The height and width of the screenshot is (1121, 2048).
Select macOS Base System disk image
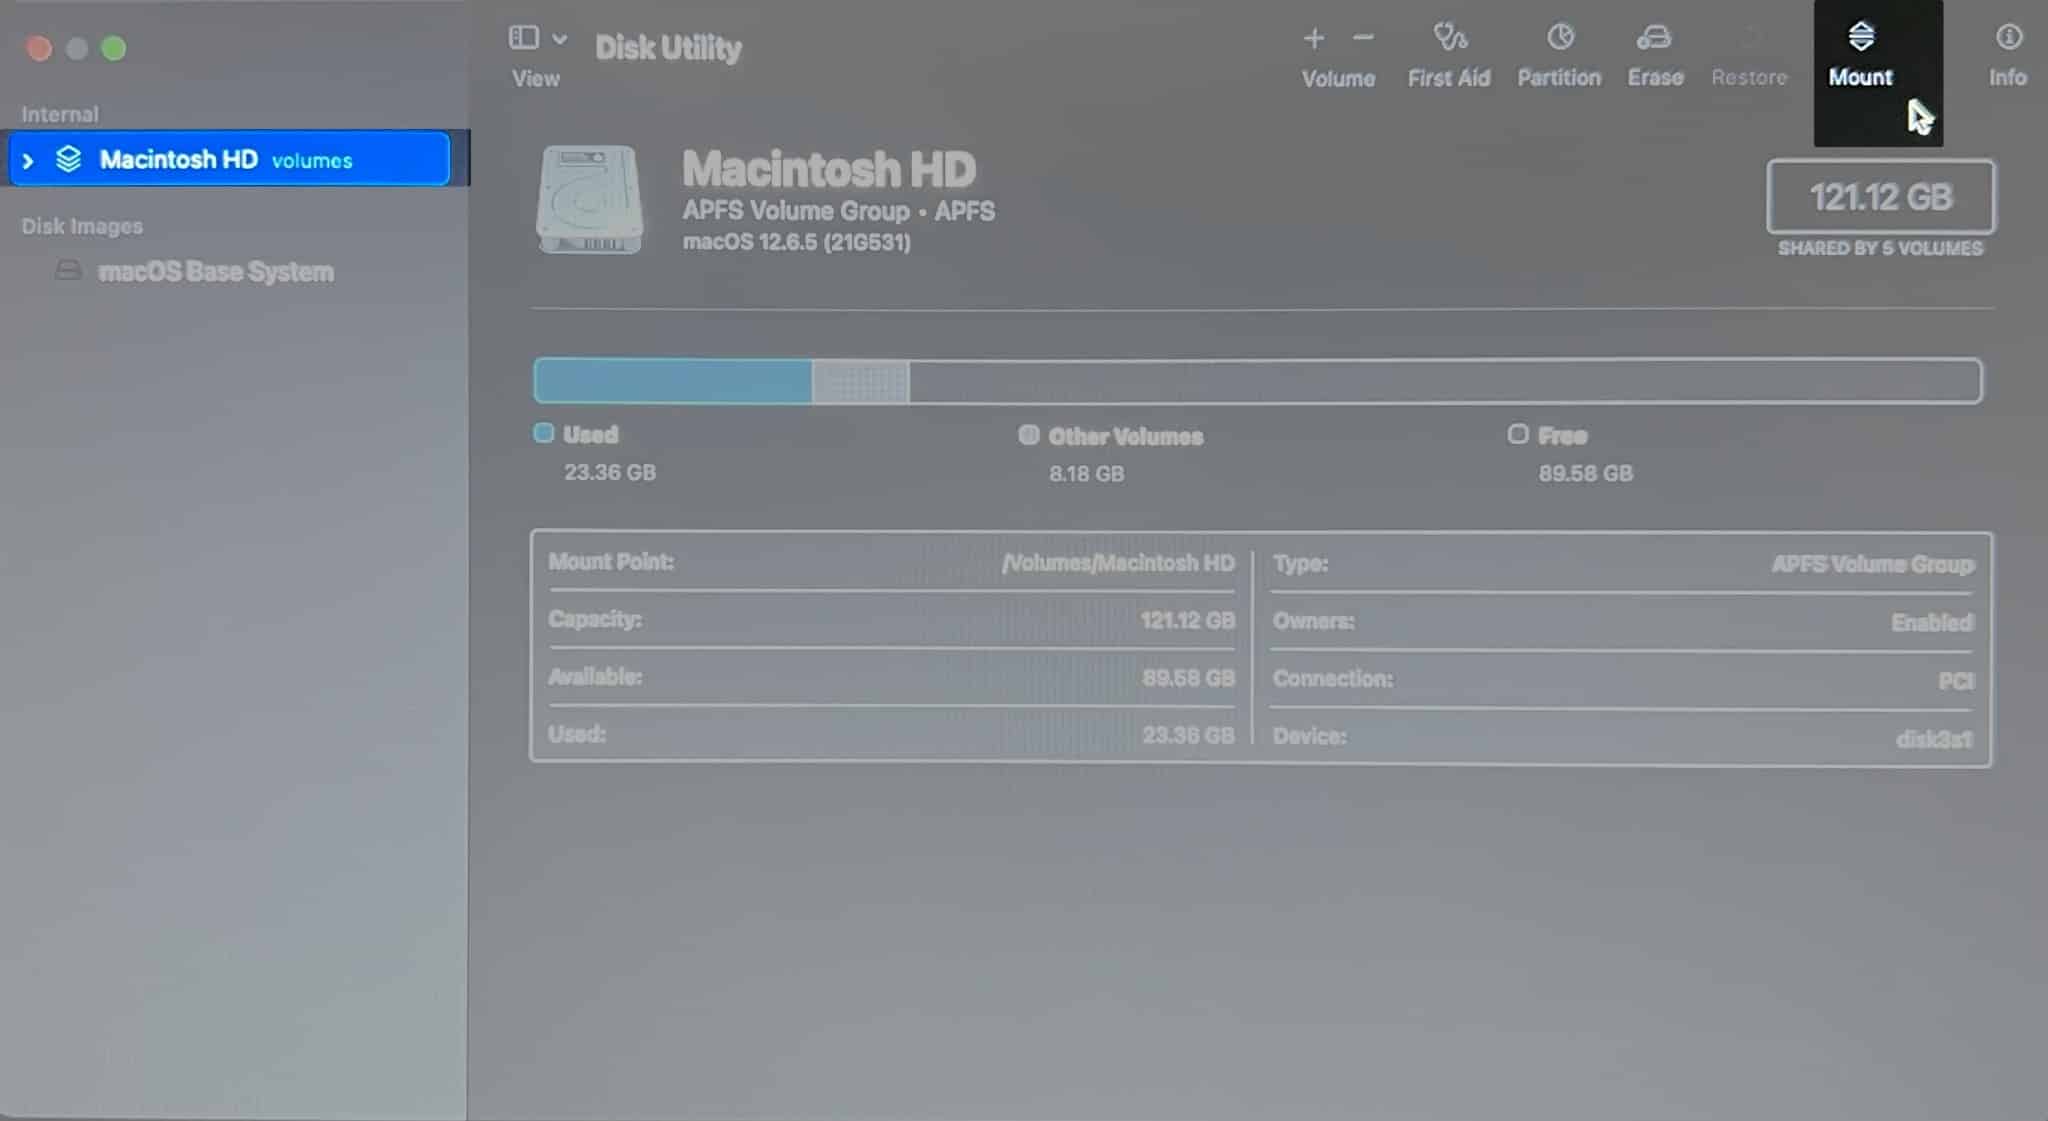click(216, 271)
